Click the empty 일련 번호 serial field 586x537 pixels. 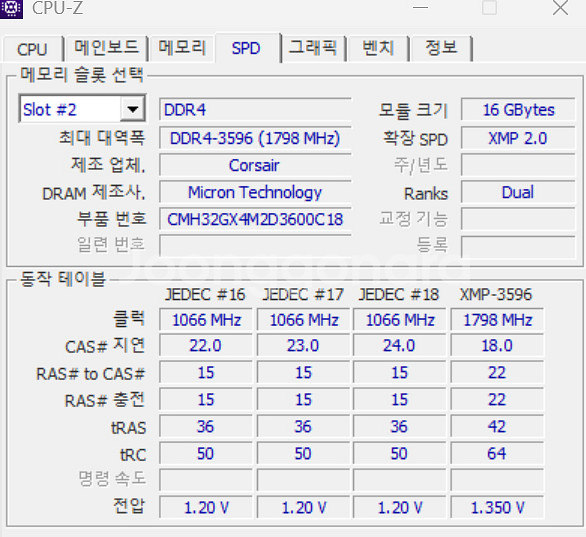point(255,246)
